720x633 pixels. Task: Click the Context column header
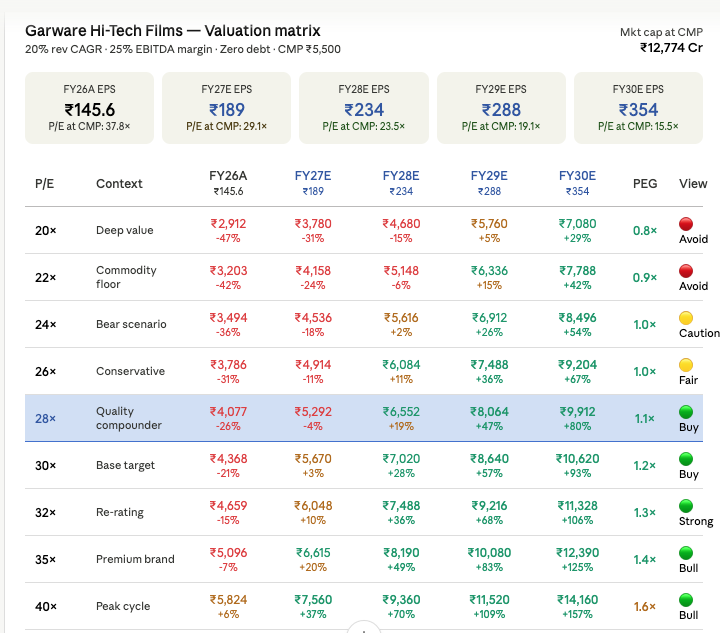click(x=119, y=184)
